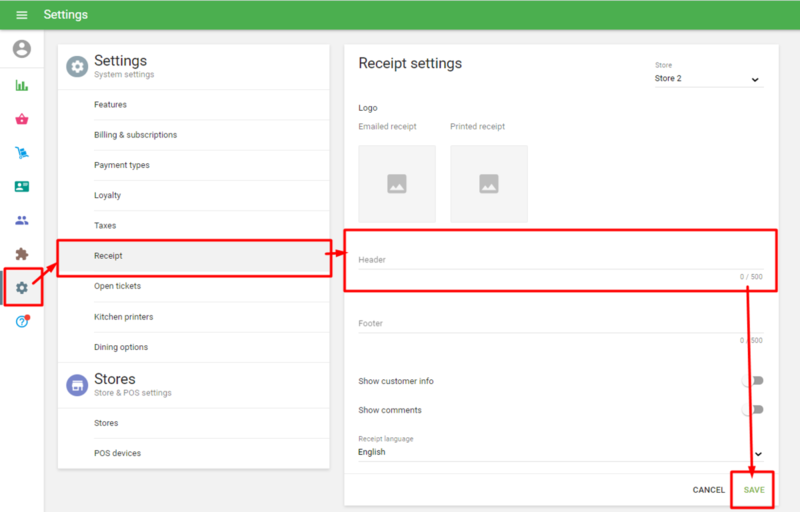800x512 pixels.
Task: Open the Reports bar chart icon
Action: pyautogui.click(x=22, y=86)
